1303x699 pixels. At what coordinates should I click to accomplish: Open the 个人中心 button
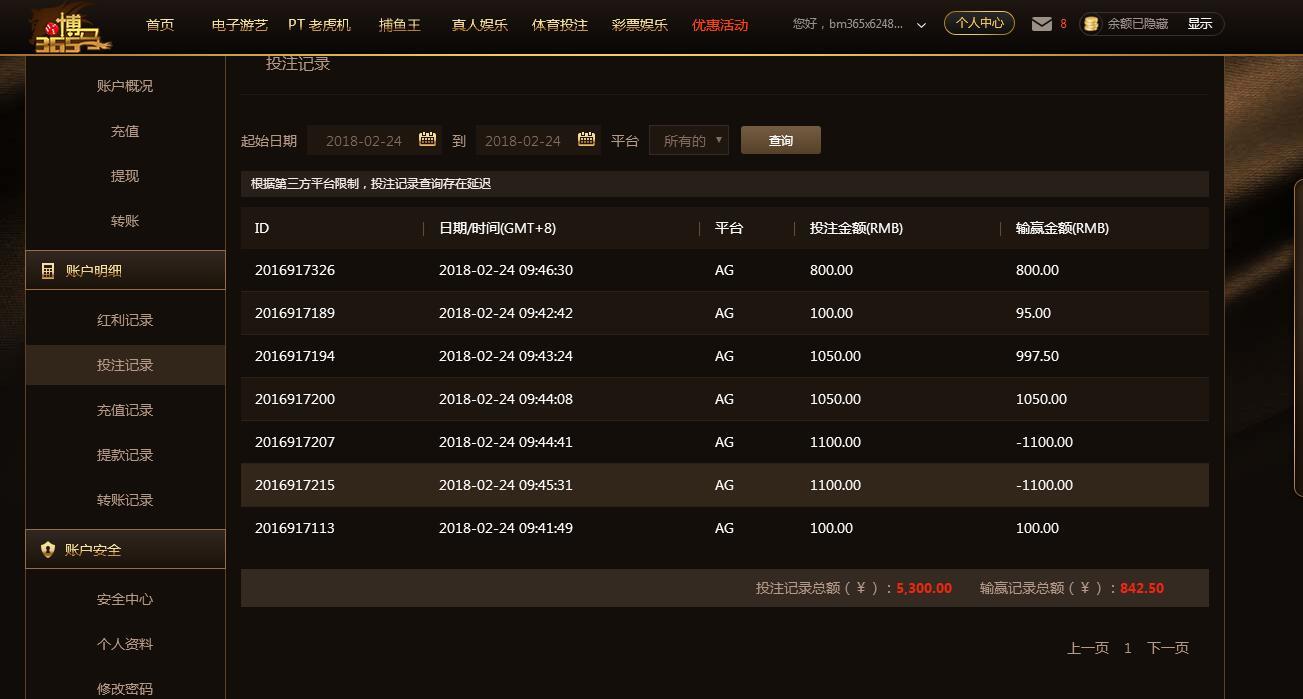[x=979, y=23]
